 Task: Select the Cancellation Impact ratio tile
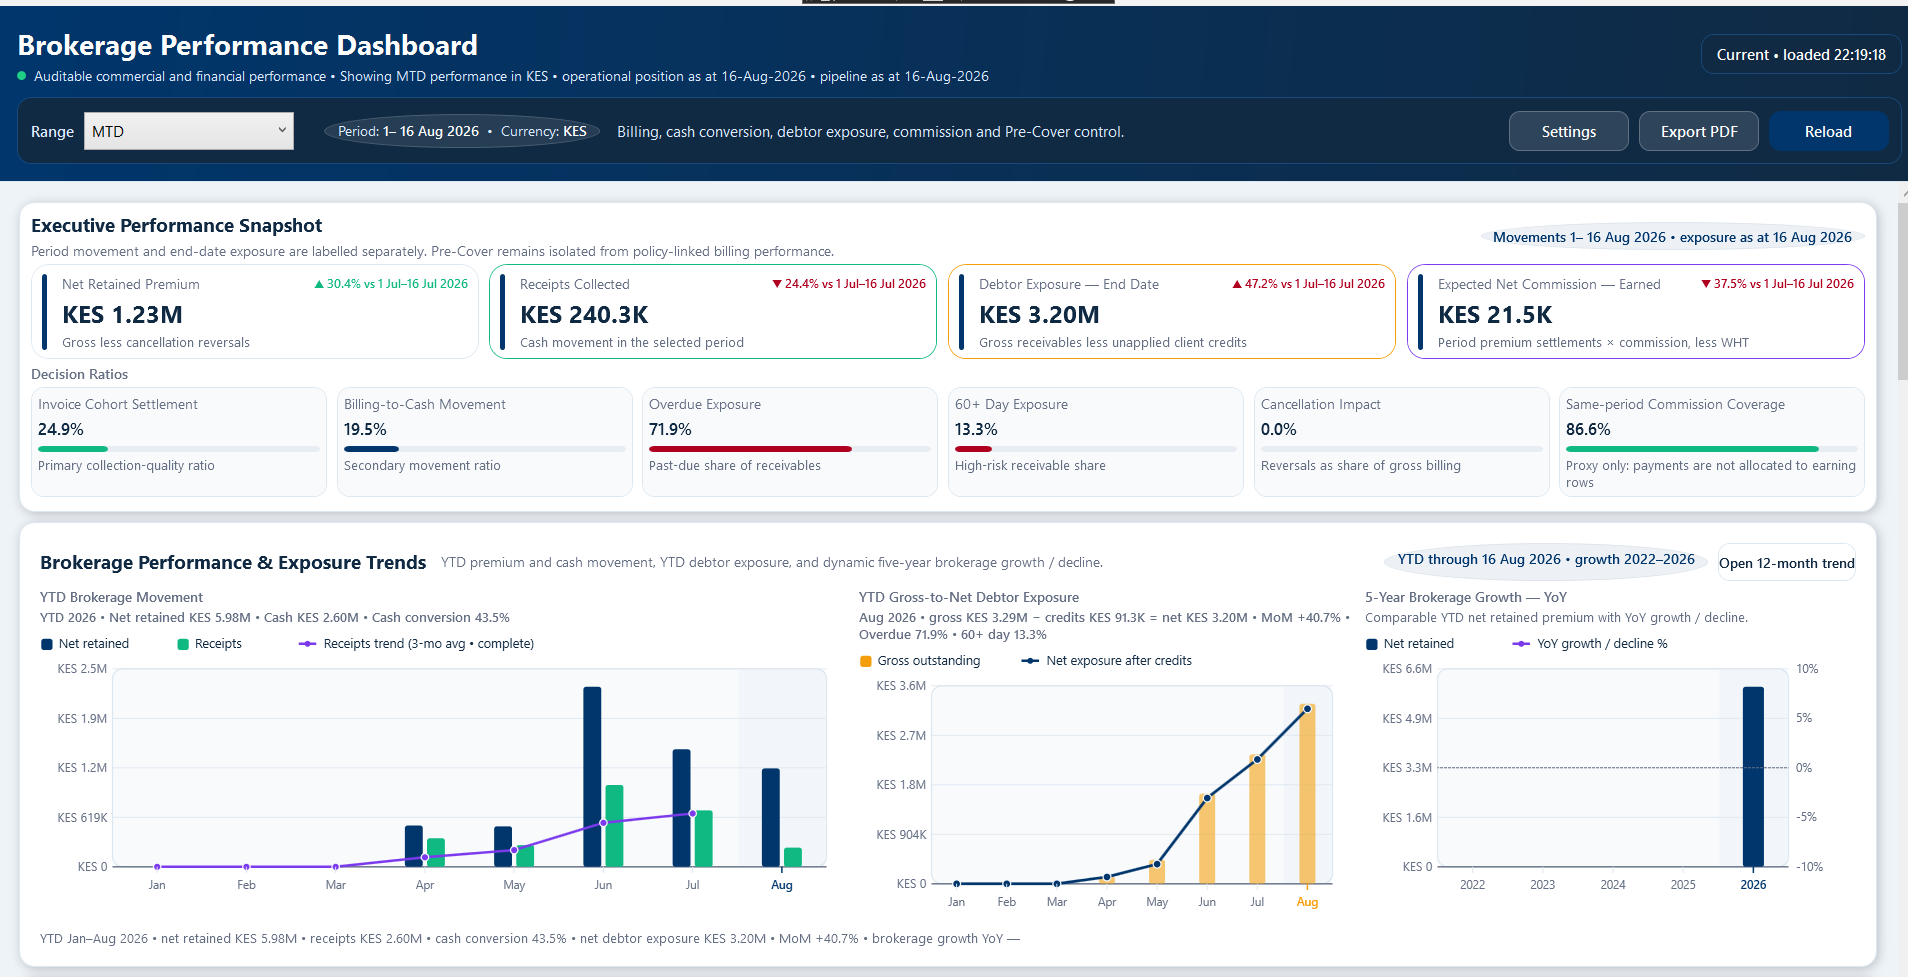[x=1402, y=442]
